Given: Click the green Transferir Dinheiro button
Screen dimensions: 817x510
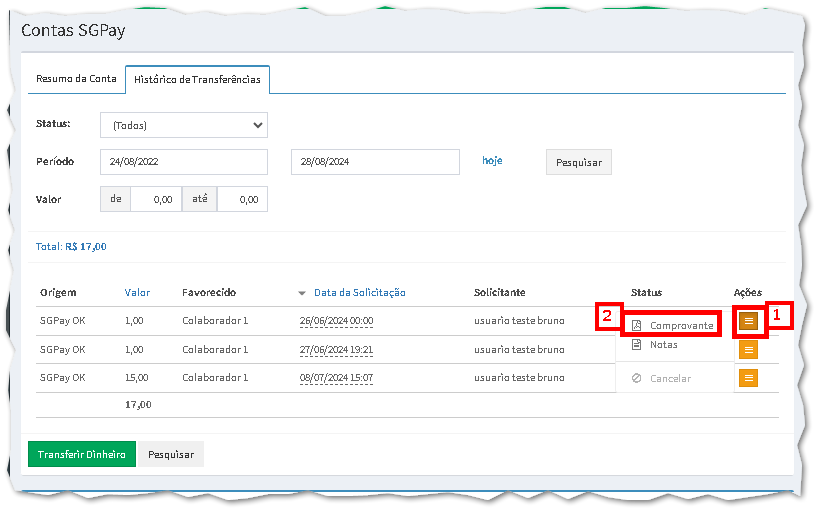Looking at the screenshot, I should tap(82, 454).
